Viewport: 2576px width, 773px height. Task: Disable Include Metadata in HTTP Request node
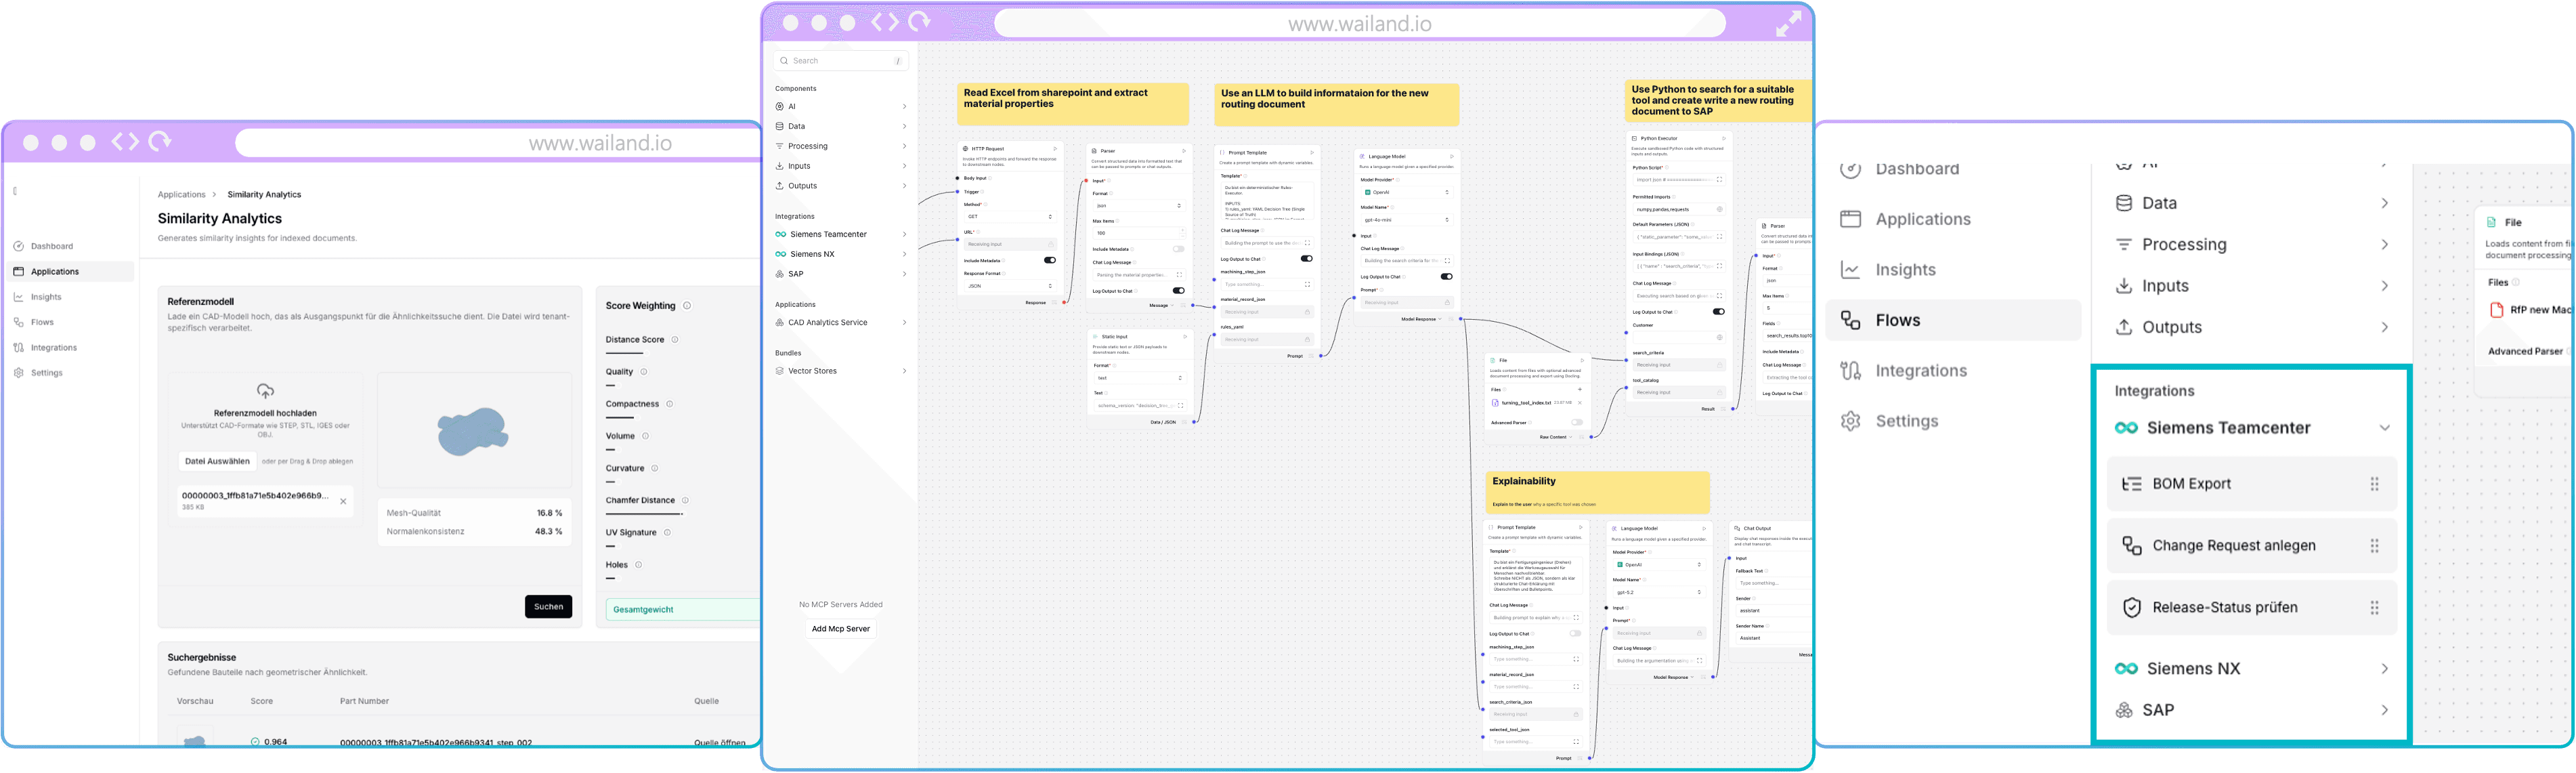coord(1049,260)
